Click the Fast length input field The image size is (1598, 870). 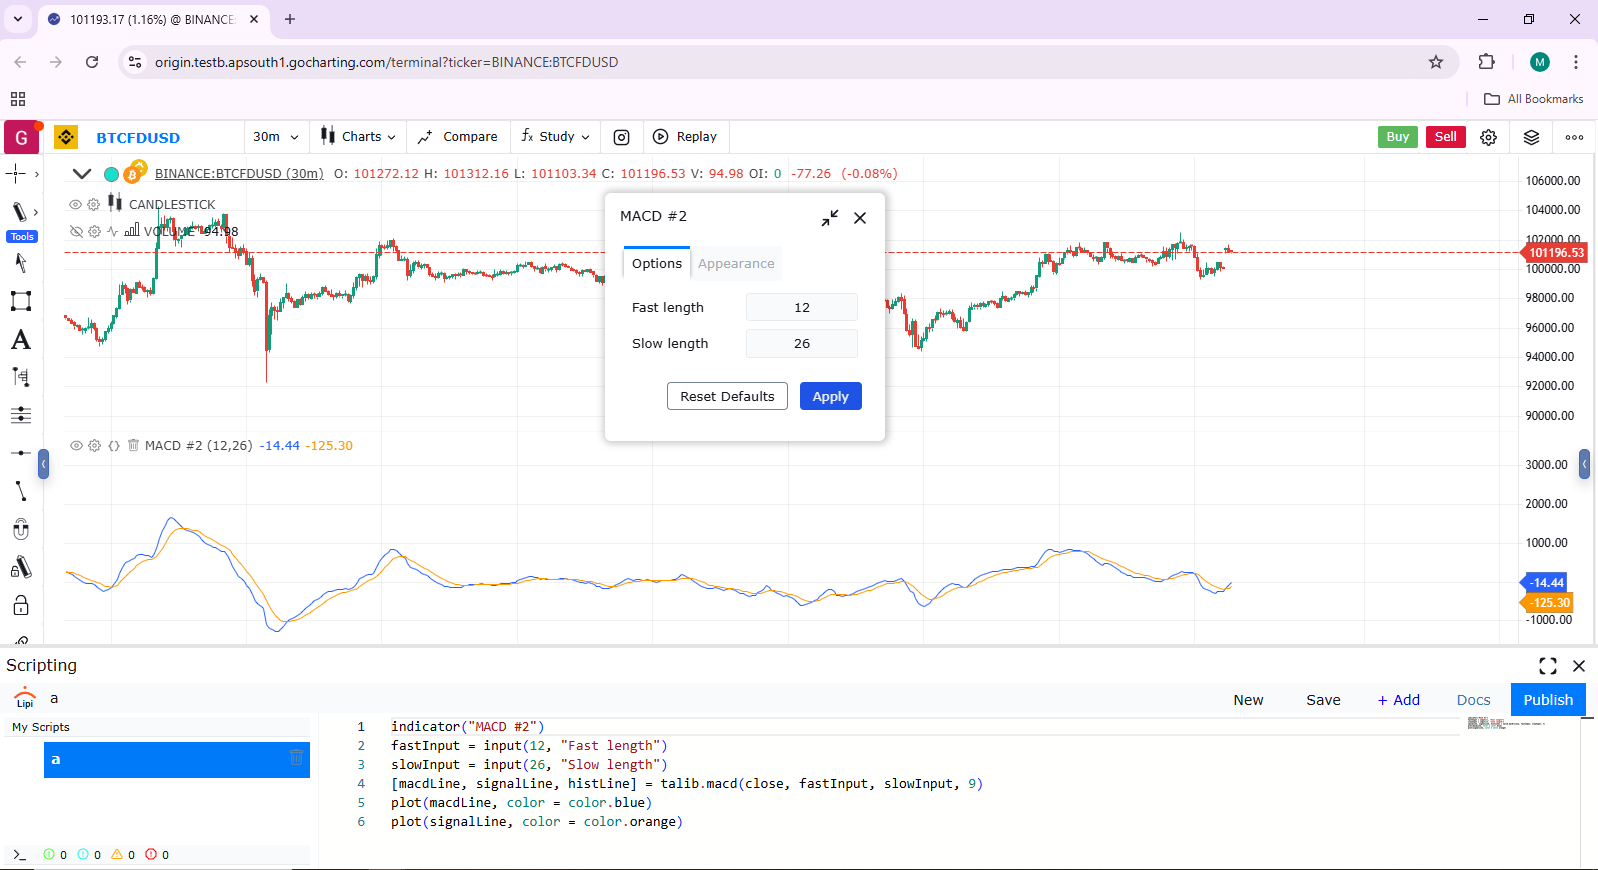801,308
